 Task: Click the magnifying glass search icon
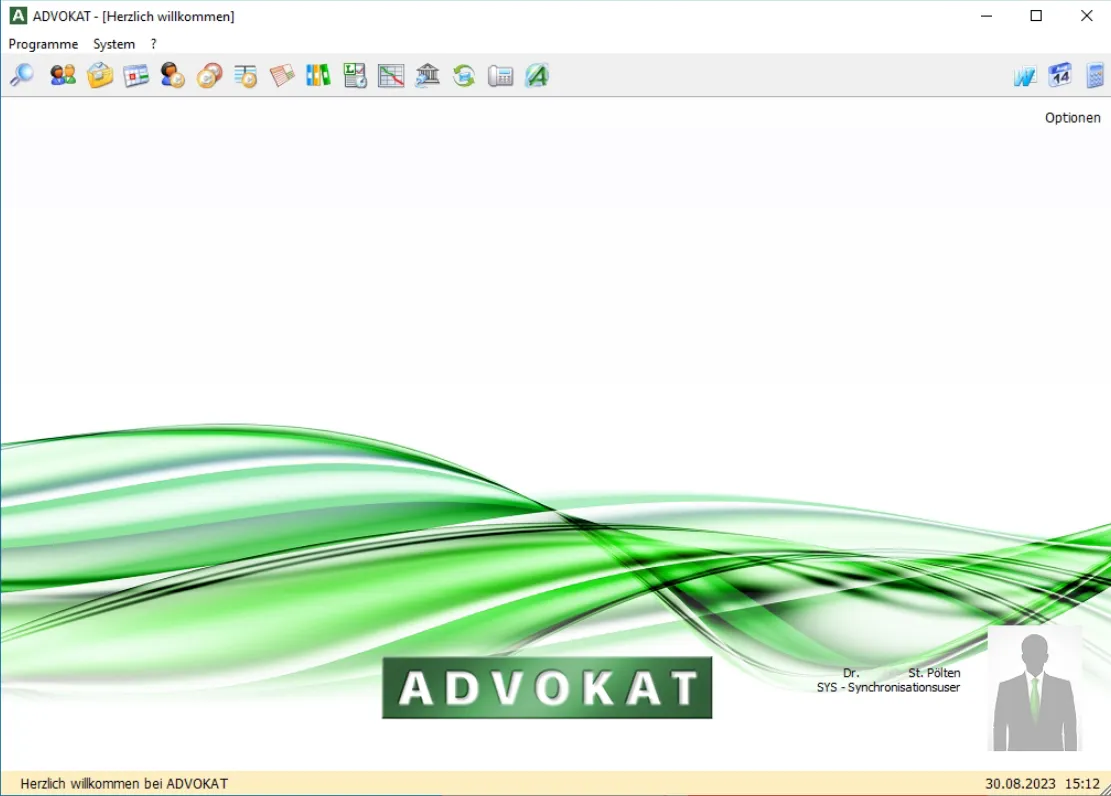21,75
